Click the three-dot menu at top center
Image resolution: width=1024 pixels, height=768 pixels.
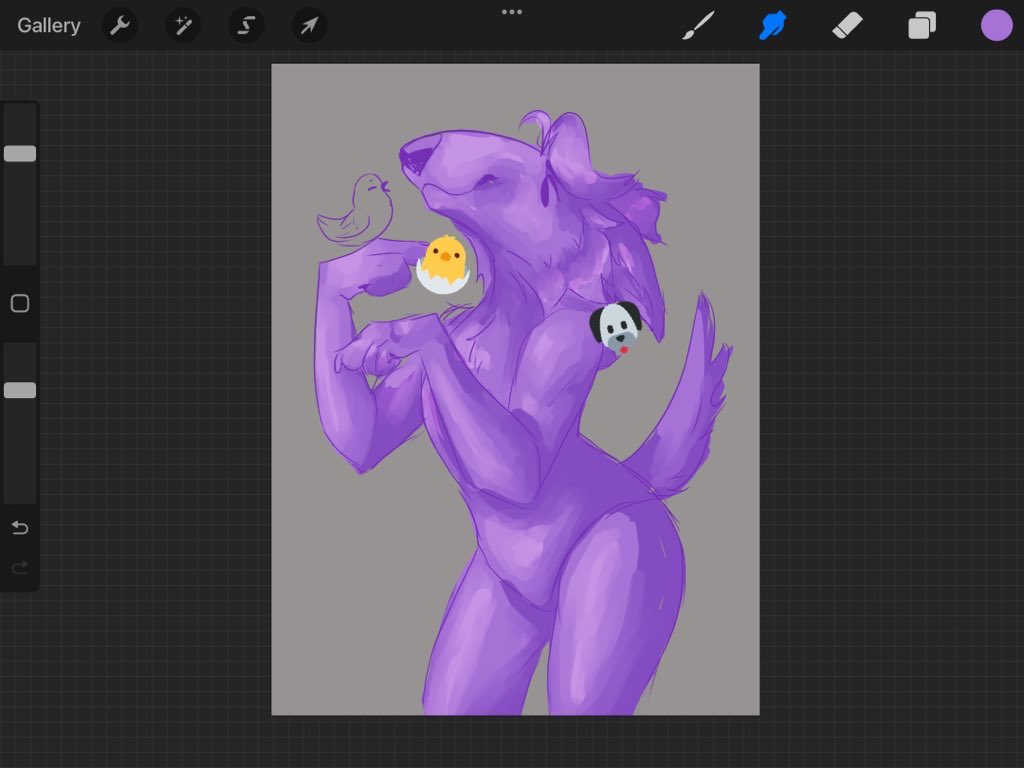pyautogui.click(x=511, y=12)
